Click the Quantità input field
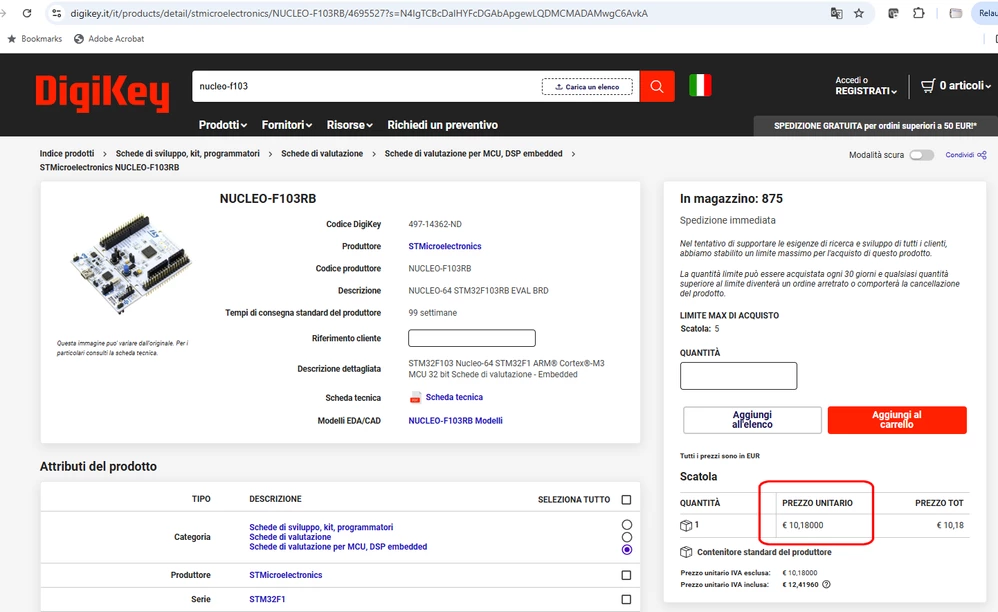This screenshot has width=998, height=612. click(738, 376)
